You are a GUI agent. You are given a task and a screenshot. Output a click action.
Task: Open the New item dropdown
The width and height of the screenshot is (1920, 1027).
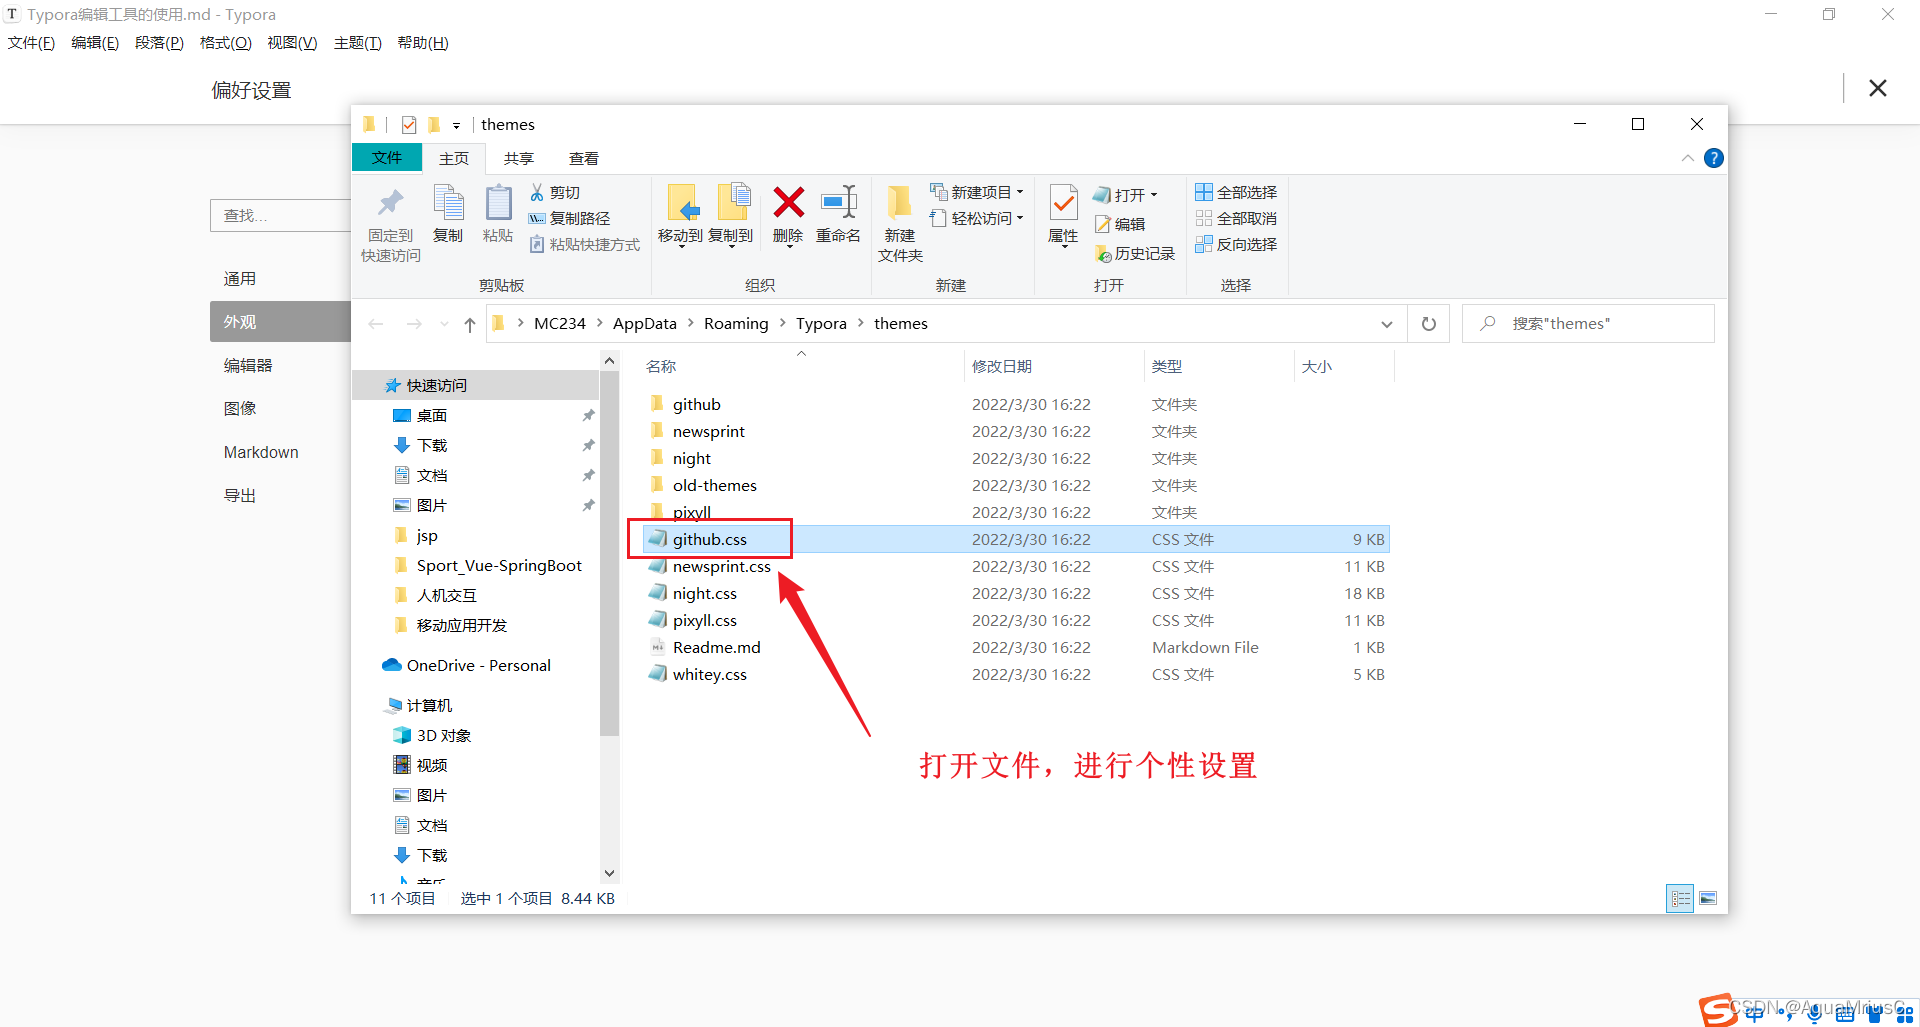pos(977,192)
